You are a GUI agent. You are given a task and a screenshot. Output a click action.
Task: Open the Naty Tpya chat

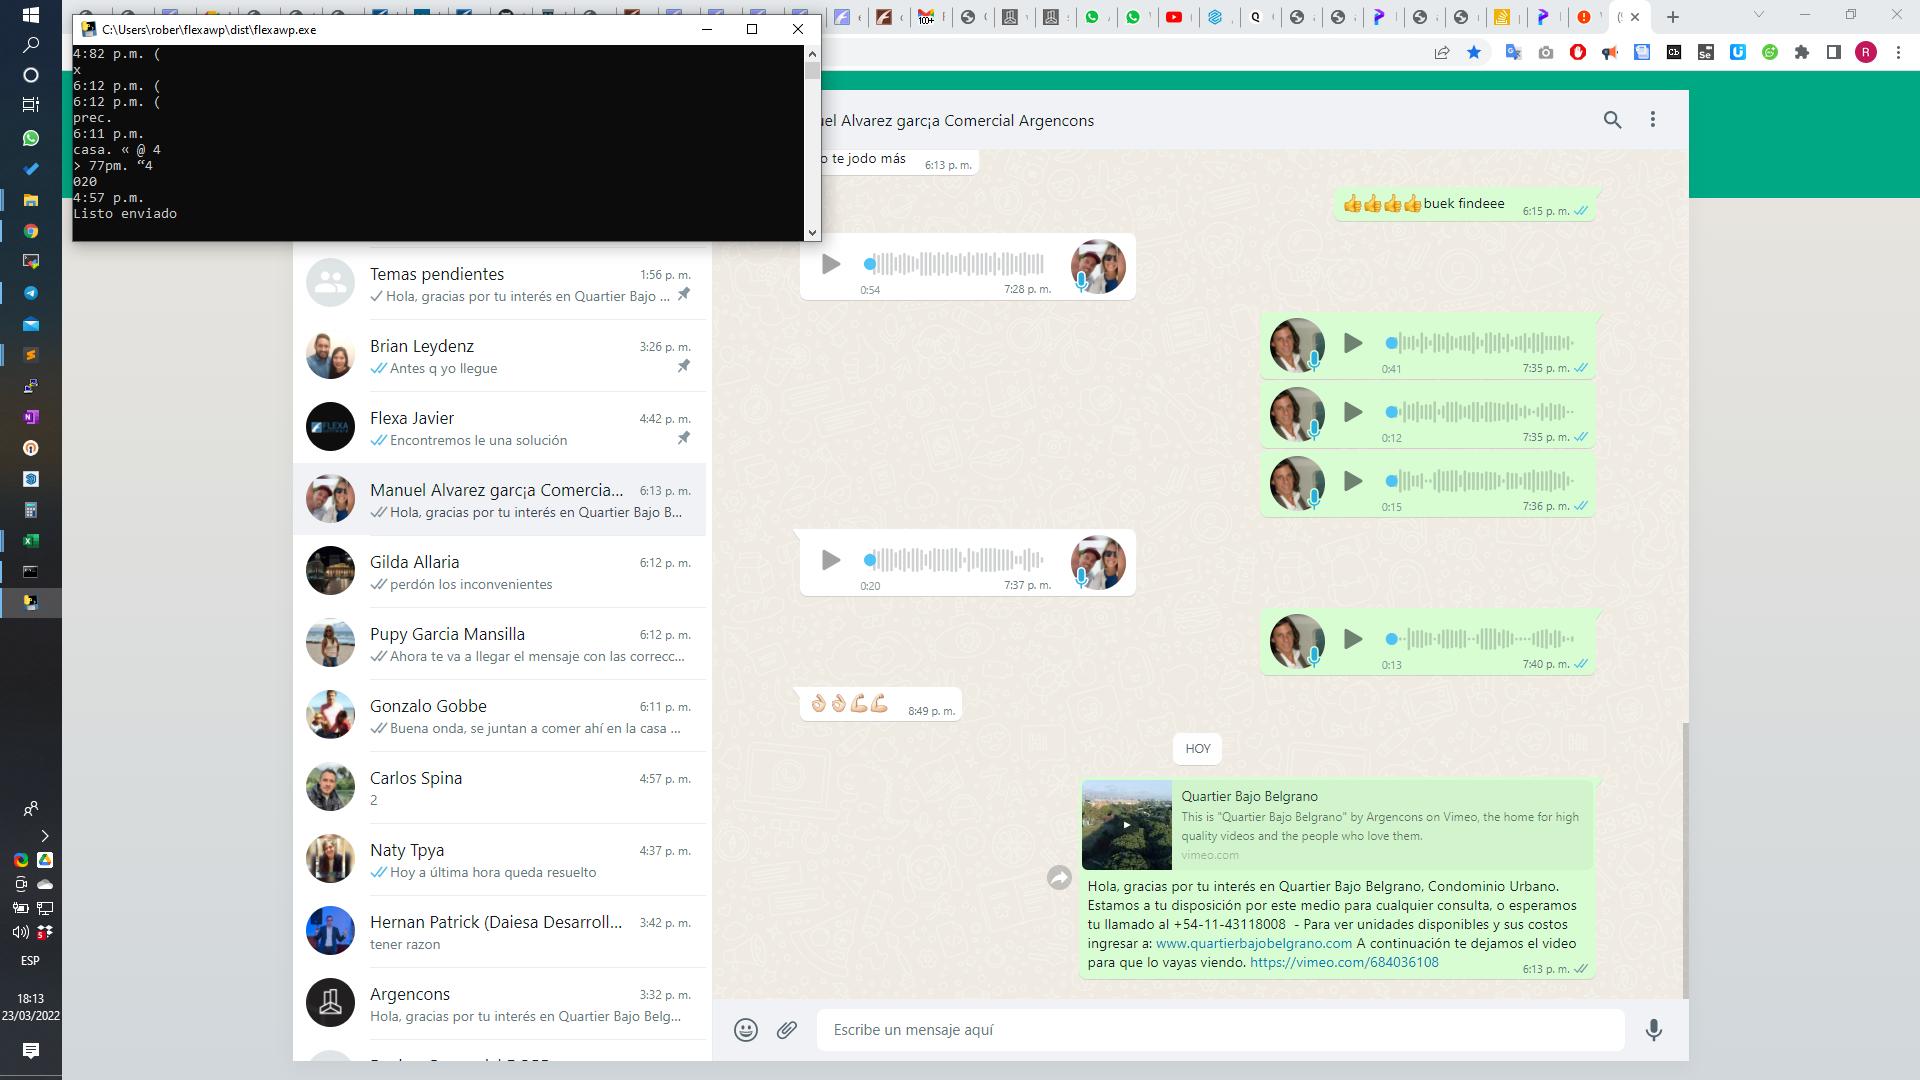500,860
